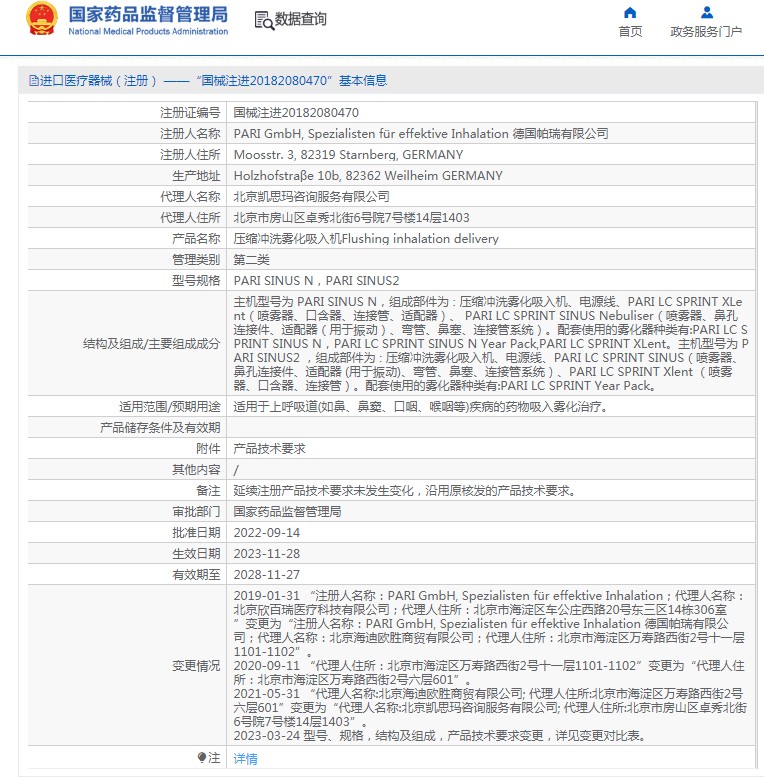764x777 pixels.
Task: Click the 政务服务门户 person icon
Action: pyautogui.click(x=707, y=12)
